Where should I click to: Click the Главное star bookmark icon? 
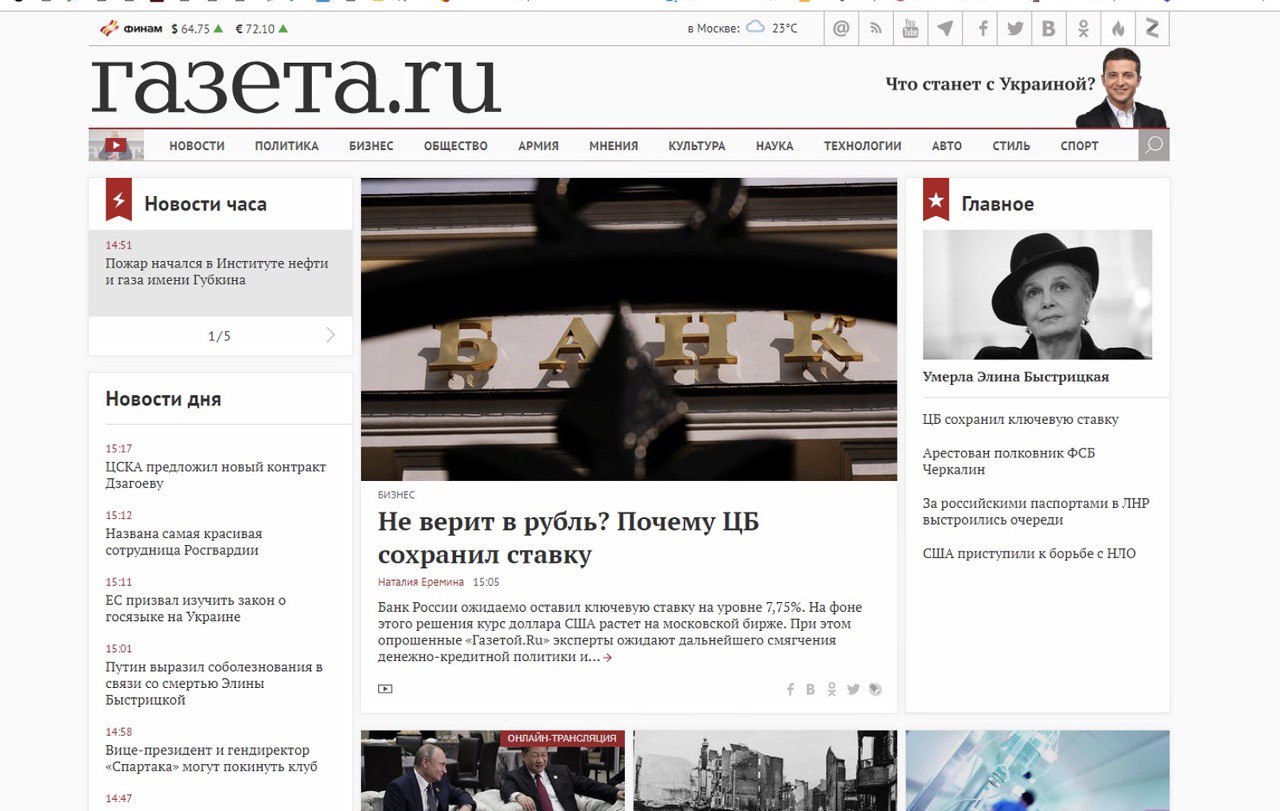936,200
